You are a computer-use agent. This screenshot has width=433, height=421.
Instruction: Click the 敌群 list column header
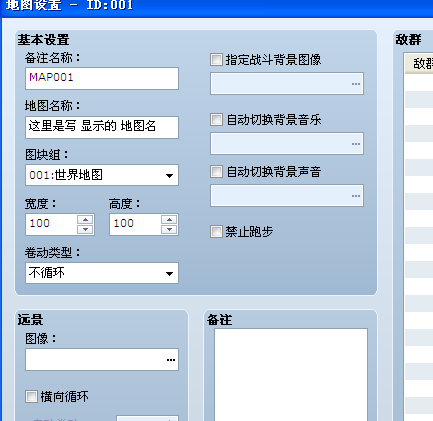pos(419,63)
